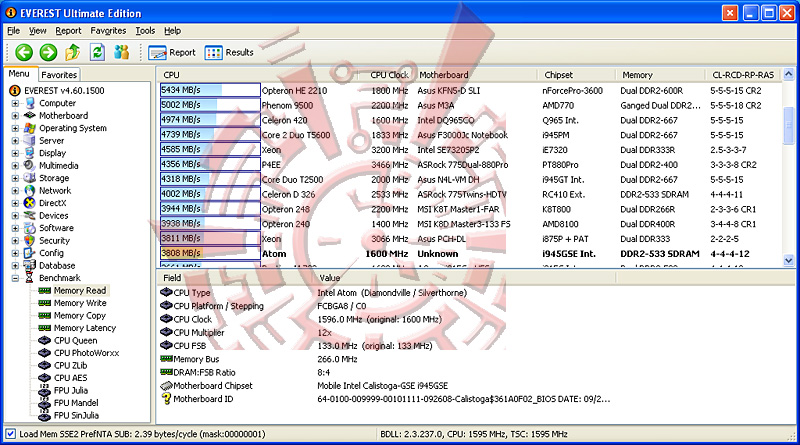Viewport: 800px width, 445px height.
Task: Select the FPU Mandel benchmark
Action: point(76,403)
